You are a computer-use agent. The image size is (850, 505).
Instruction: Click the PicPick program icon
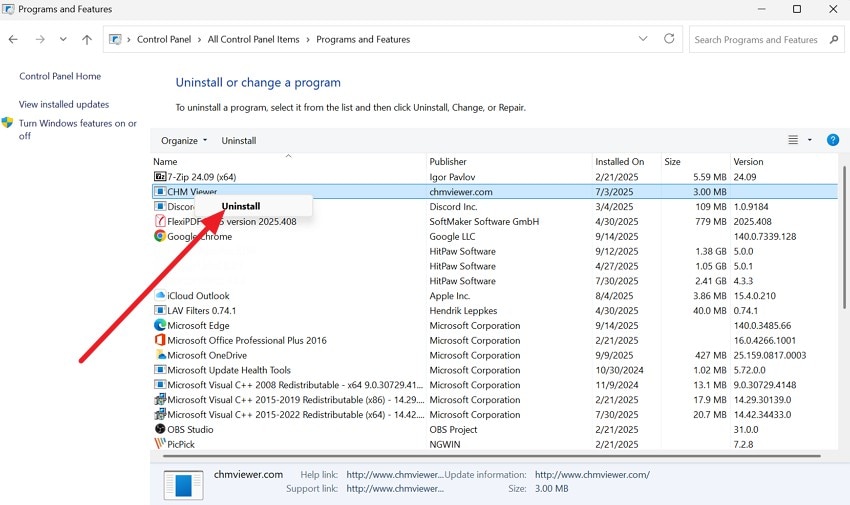click(160, 444)
